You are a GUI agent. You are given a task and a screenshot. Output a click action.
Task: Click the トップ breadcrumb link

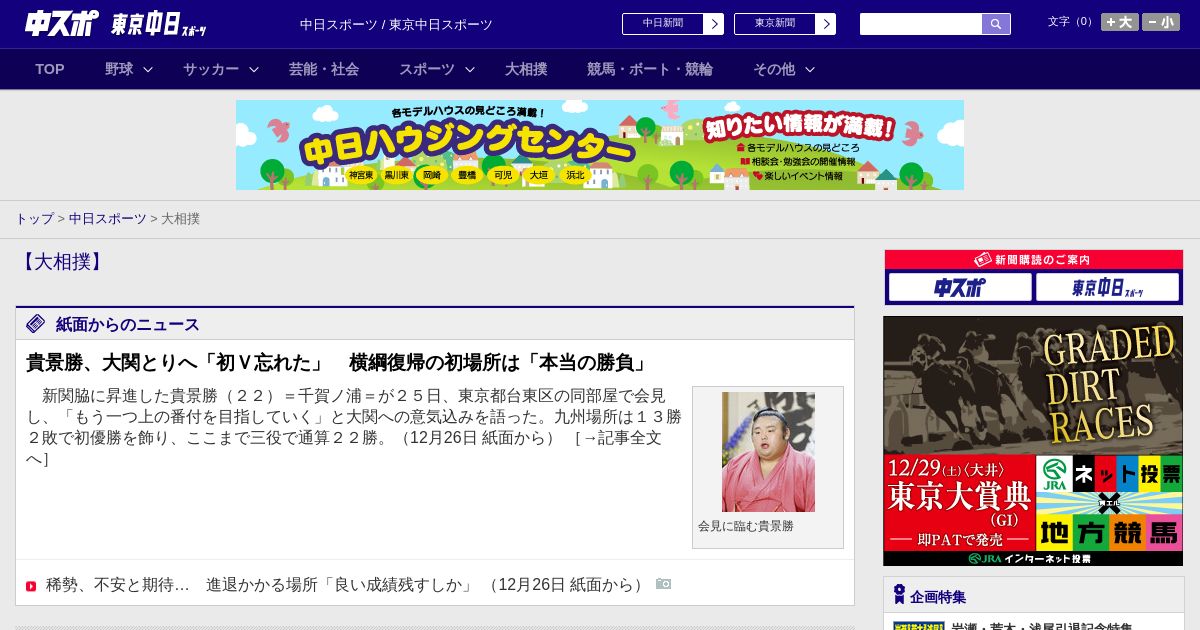tap(35, 218)
